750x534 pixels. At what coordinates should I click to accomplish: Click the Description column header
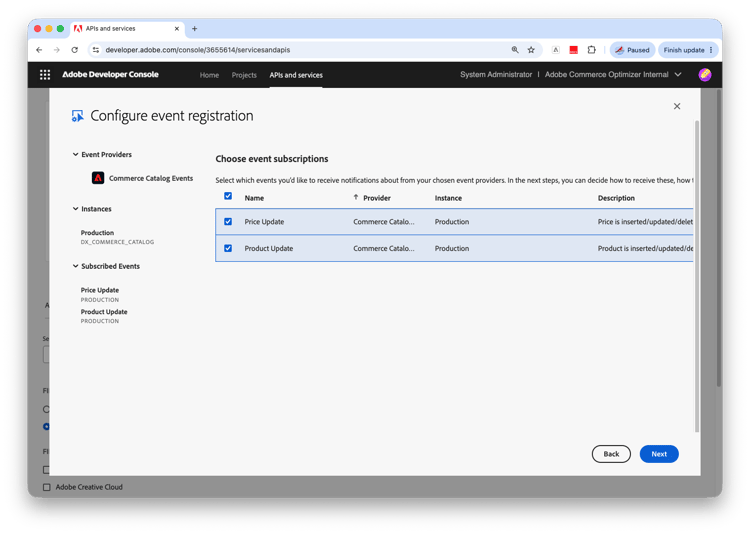[x=616, y=198]
